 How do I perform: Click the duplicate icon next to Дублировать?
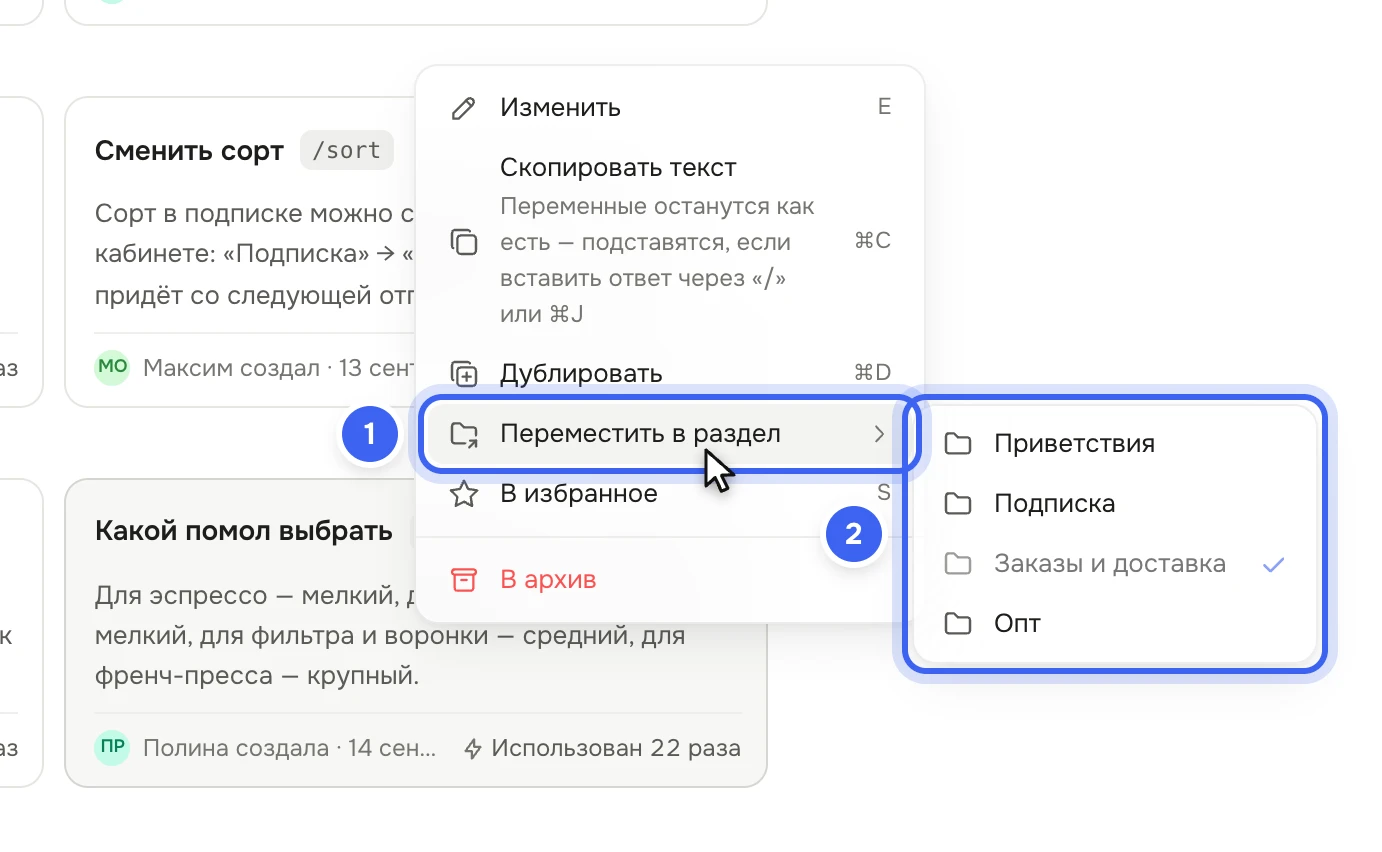[464, 374]
